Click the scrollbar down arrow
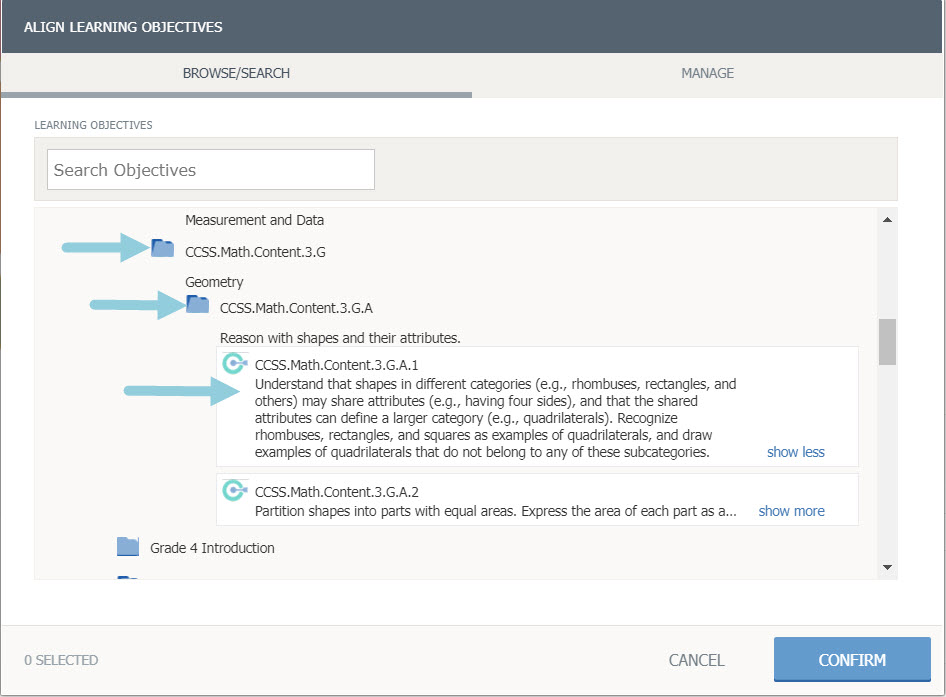 (x=886, y=567)
